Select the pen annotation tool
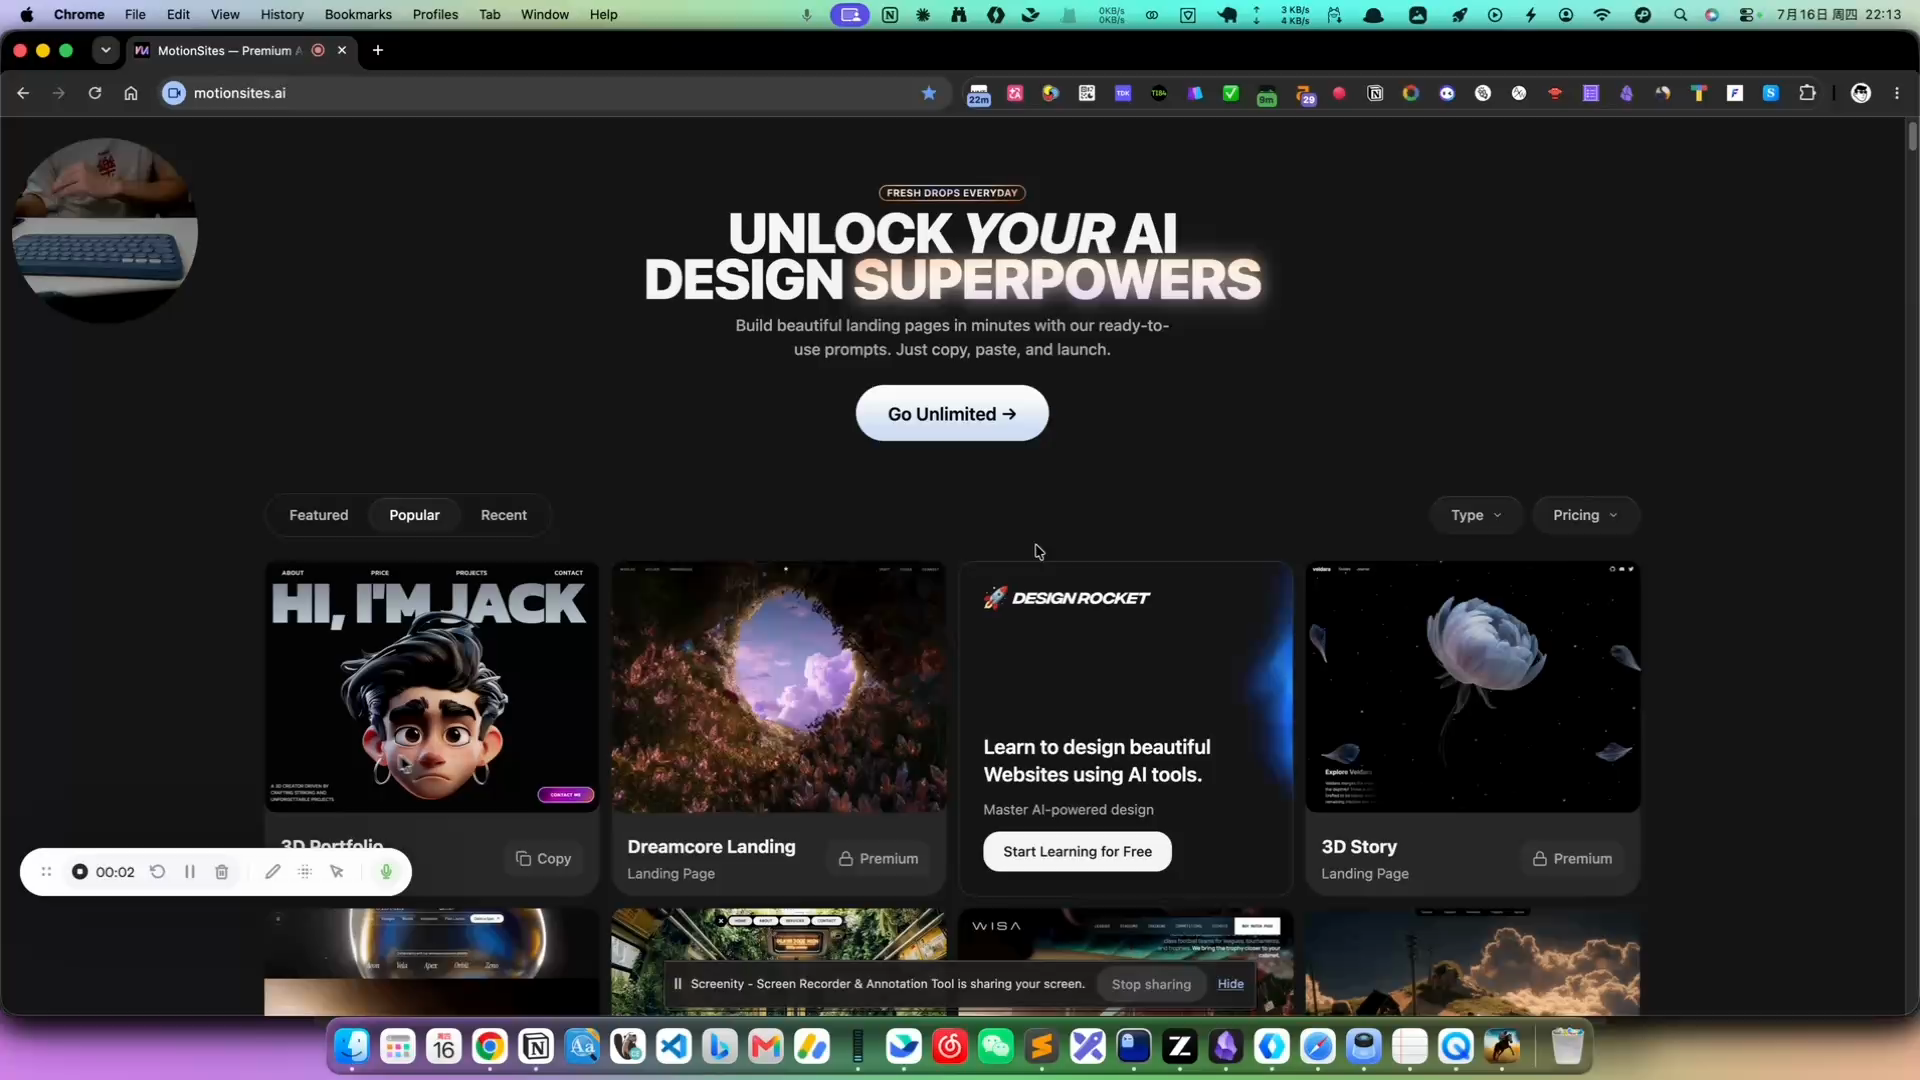1920x1080 pixels. tap(272, 872)
